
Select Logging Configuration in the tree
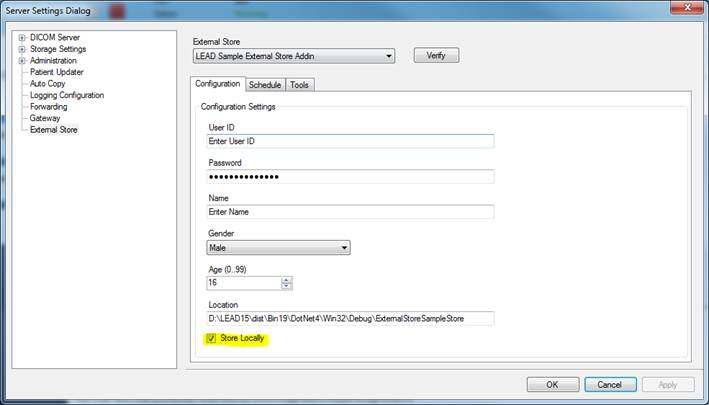tap(66, 95)
